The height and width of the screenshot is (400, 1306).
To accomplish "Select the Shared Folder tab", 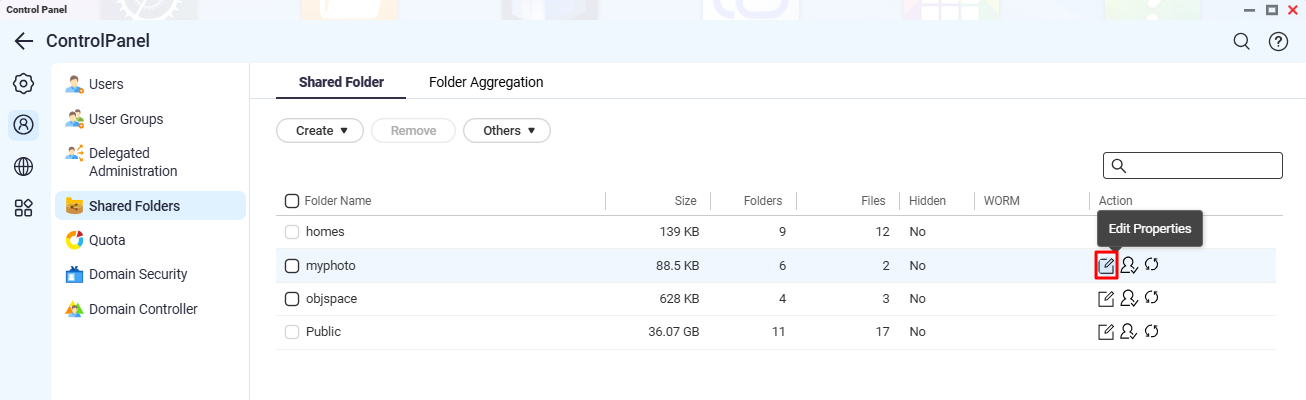I will tap(341, 82).
